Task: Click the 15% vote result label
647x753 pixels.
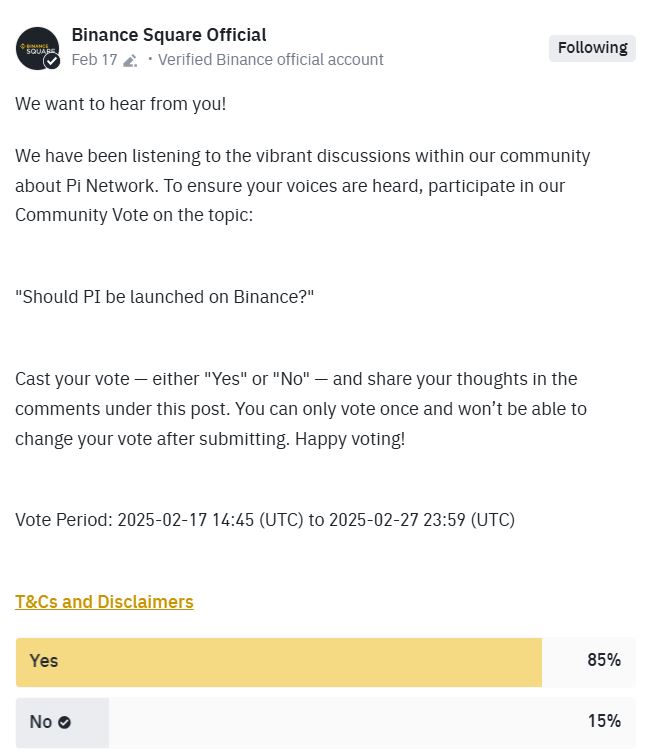Action: pos(604,721)
